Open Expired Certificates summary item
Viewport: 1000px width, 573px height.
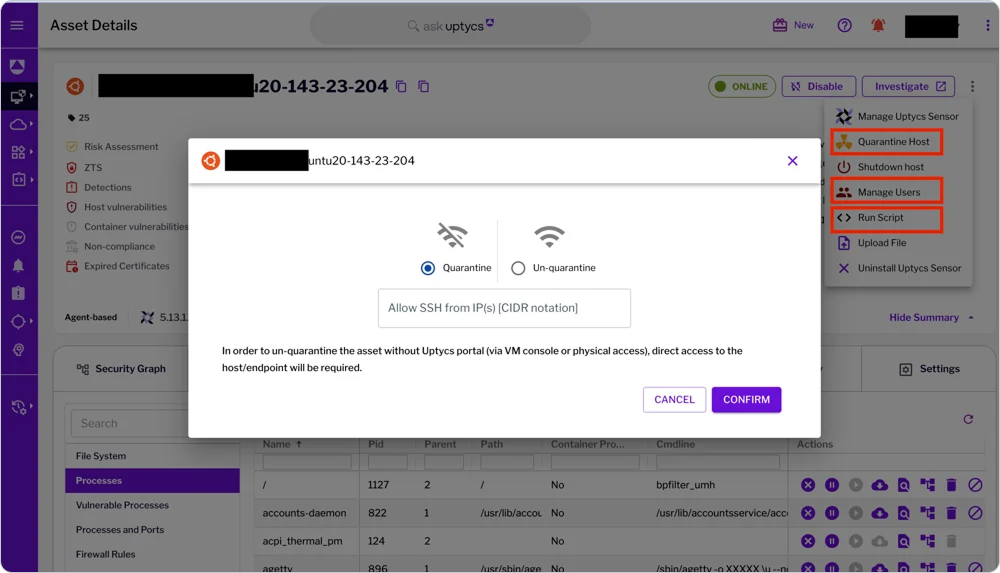tap(119, 266)
